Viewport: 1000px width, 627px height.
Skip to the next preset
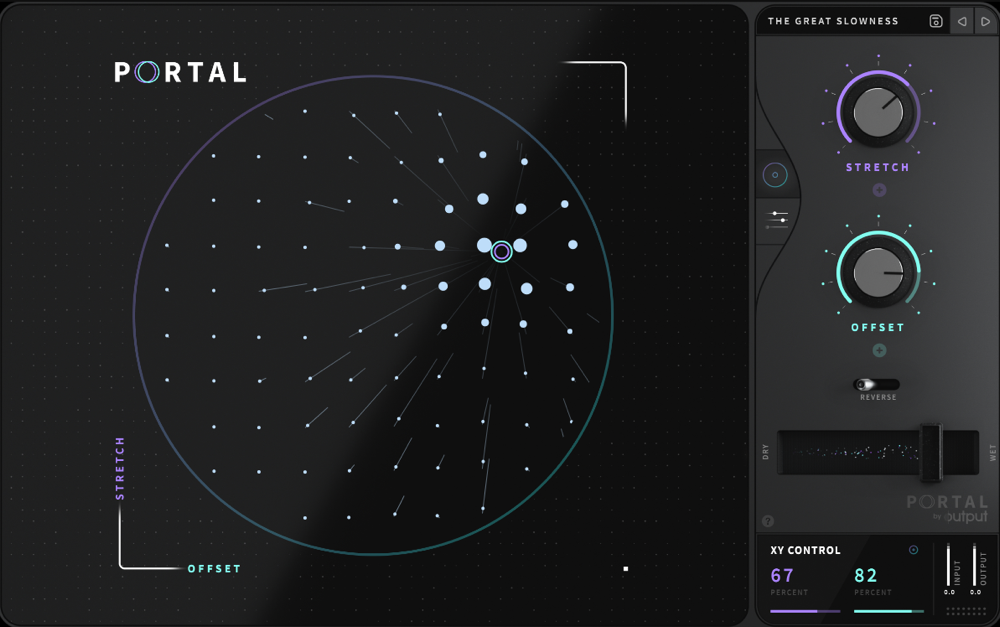[x=985, y=21]
